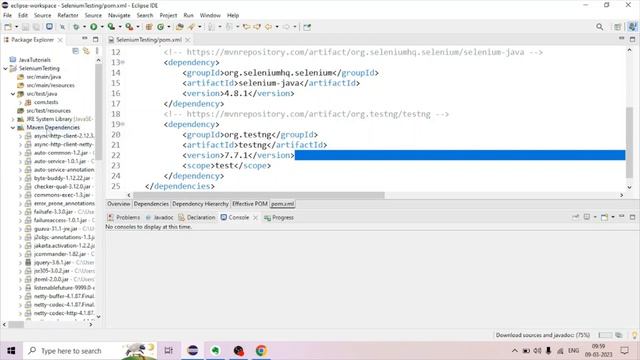Expand JRE System Library node
Screen dimensions: 640x360
point(13,119)
